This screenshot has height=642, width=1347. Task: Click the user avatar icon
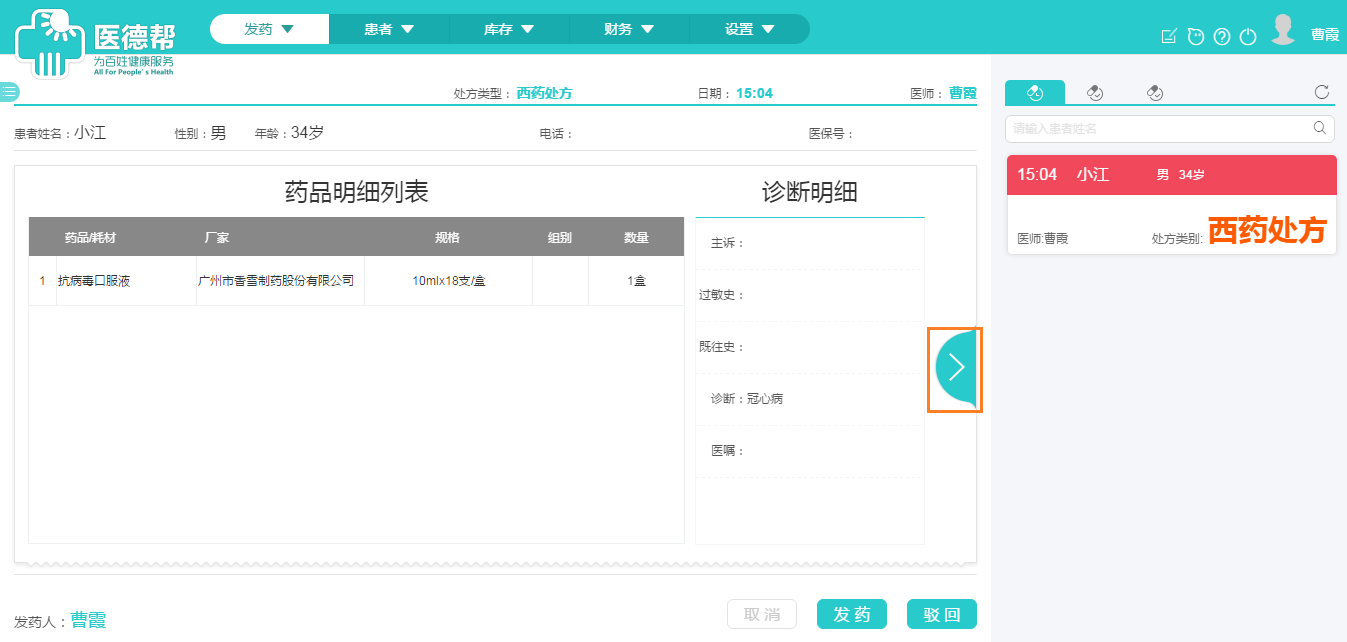1283,30
